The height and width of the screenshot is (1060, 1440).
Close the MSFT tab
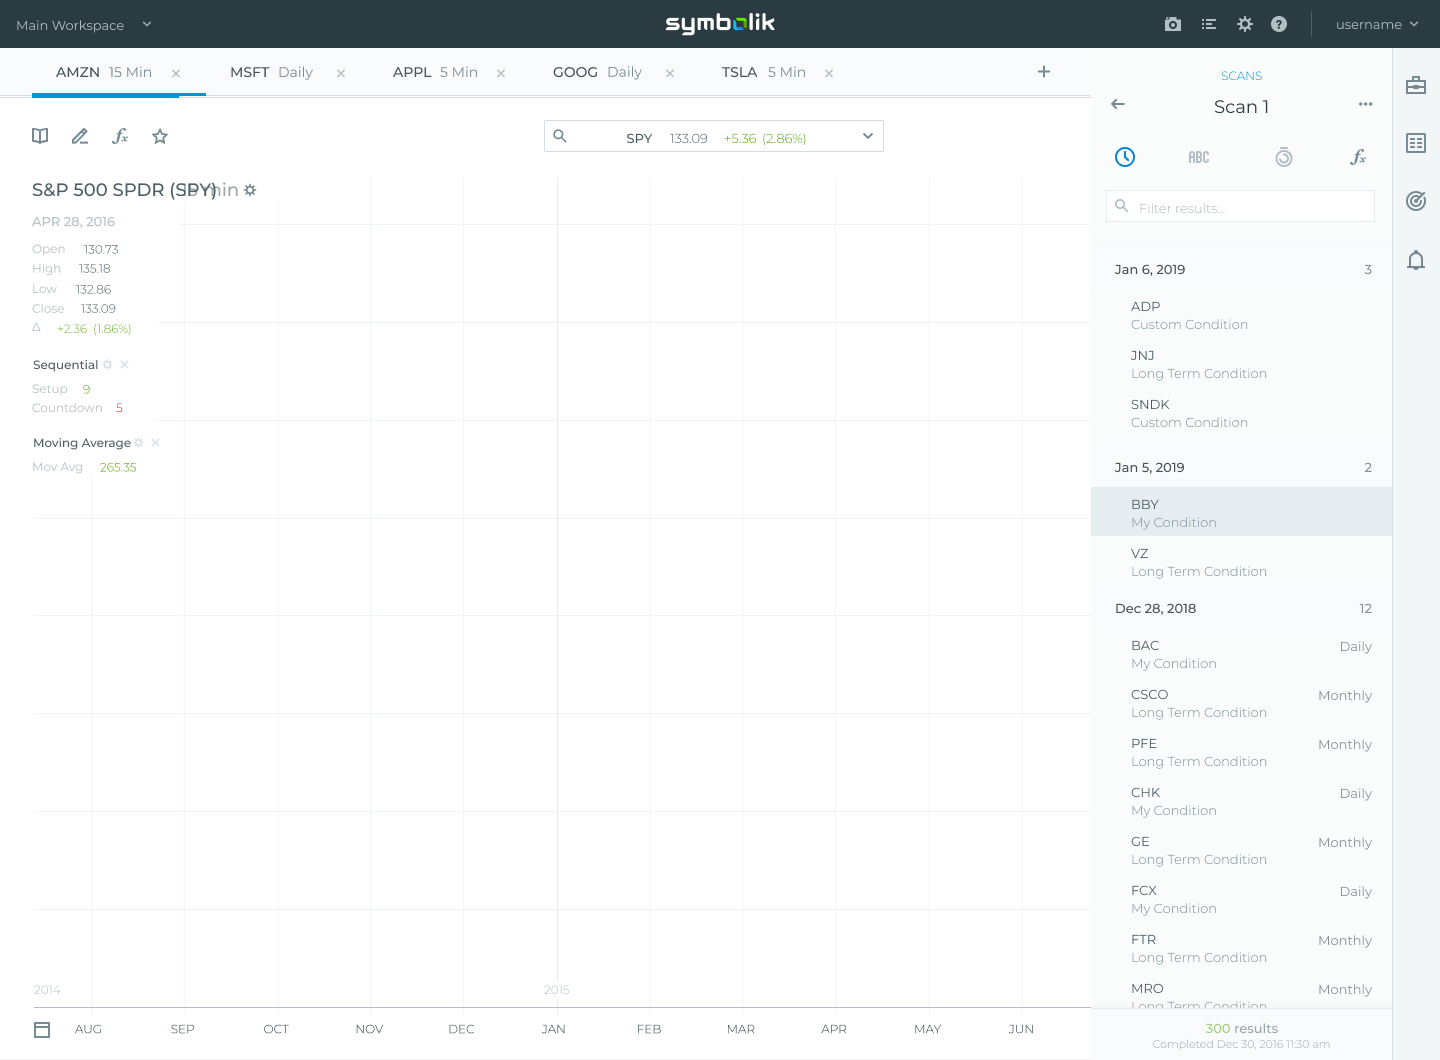pos(341,73)
